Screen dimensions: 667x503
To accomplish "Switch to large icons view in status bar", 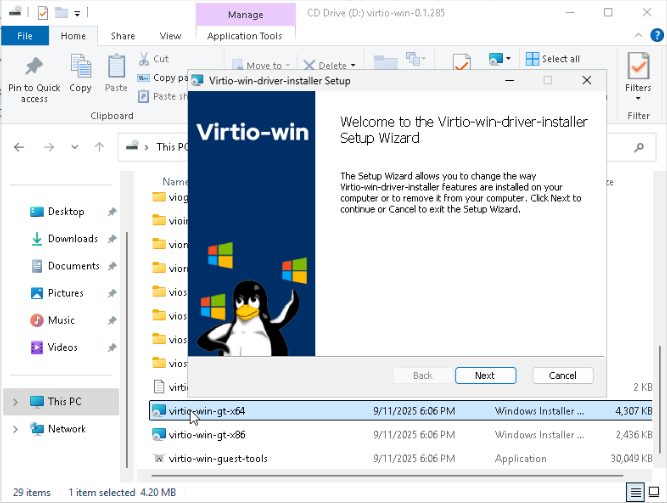I will coord(654,492).
